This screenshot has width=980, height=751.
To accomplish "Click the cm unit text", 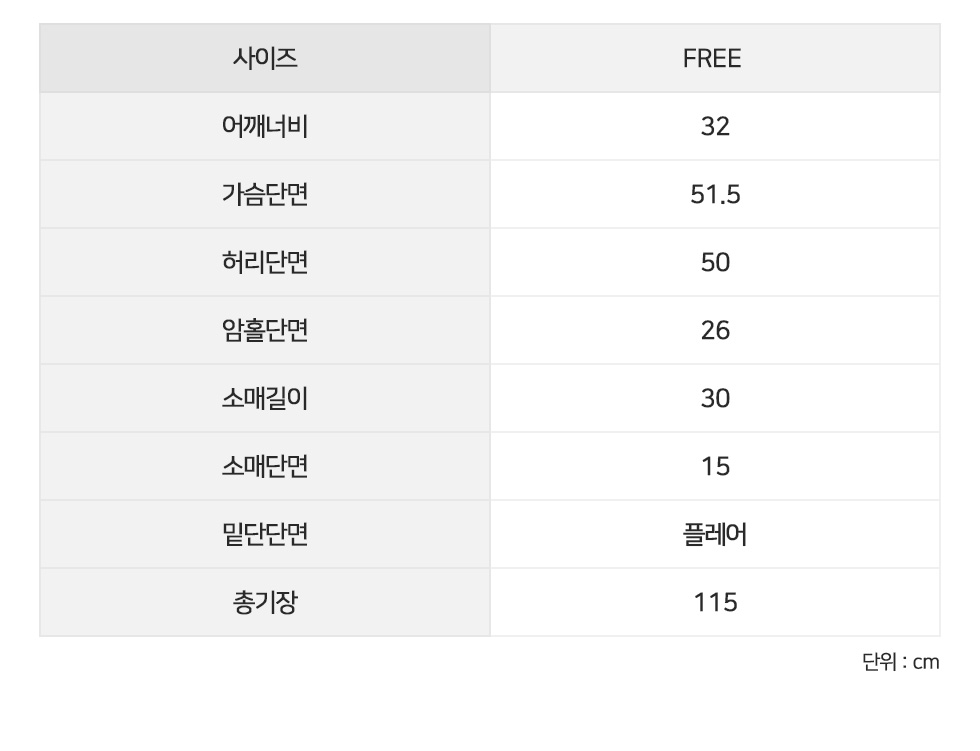I will tap(926, 662).
